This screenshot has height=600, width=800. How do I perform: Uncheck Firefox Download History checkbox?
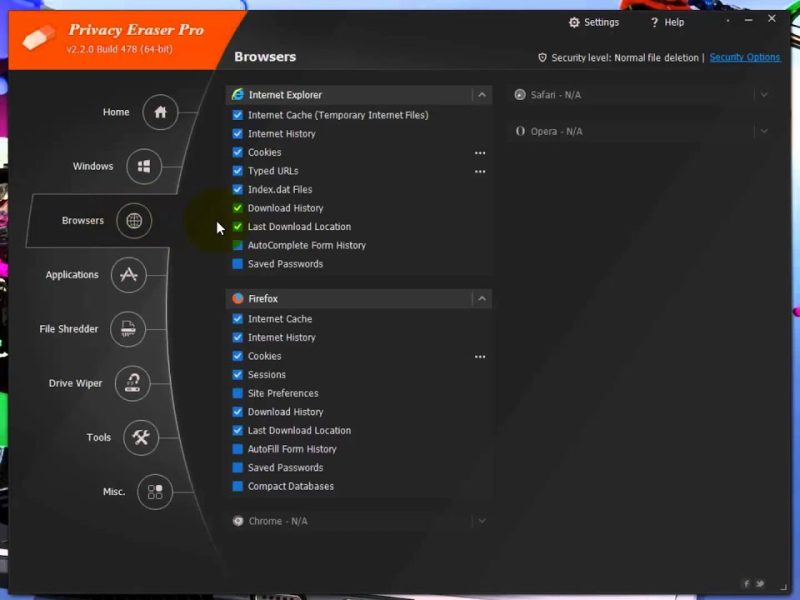click(x=237, y=412)
